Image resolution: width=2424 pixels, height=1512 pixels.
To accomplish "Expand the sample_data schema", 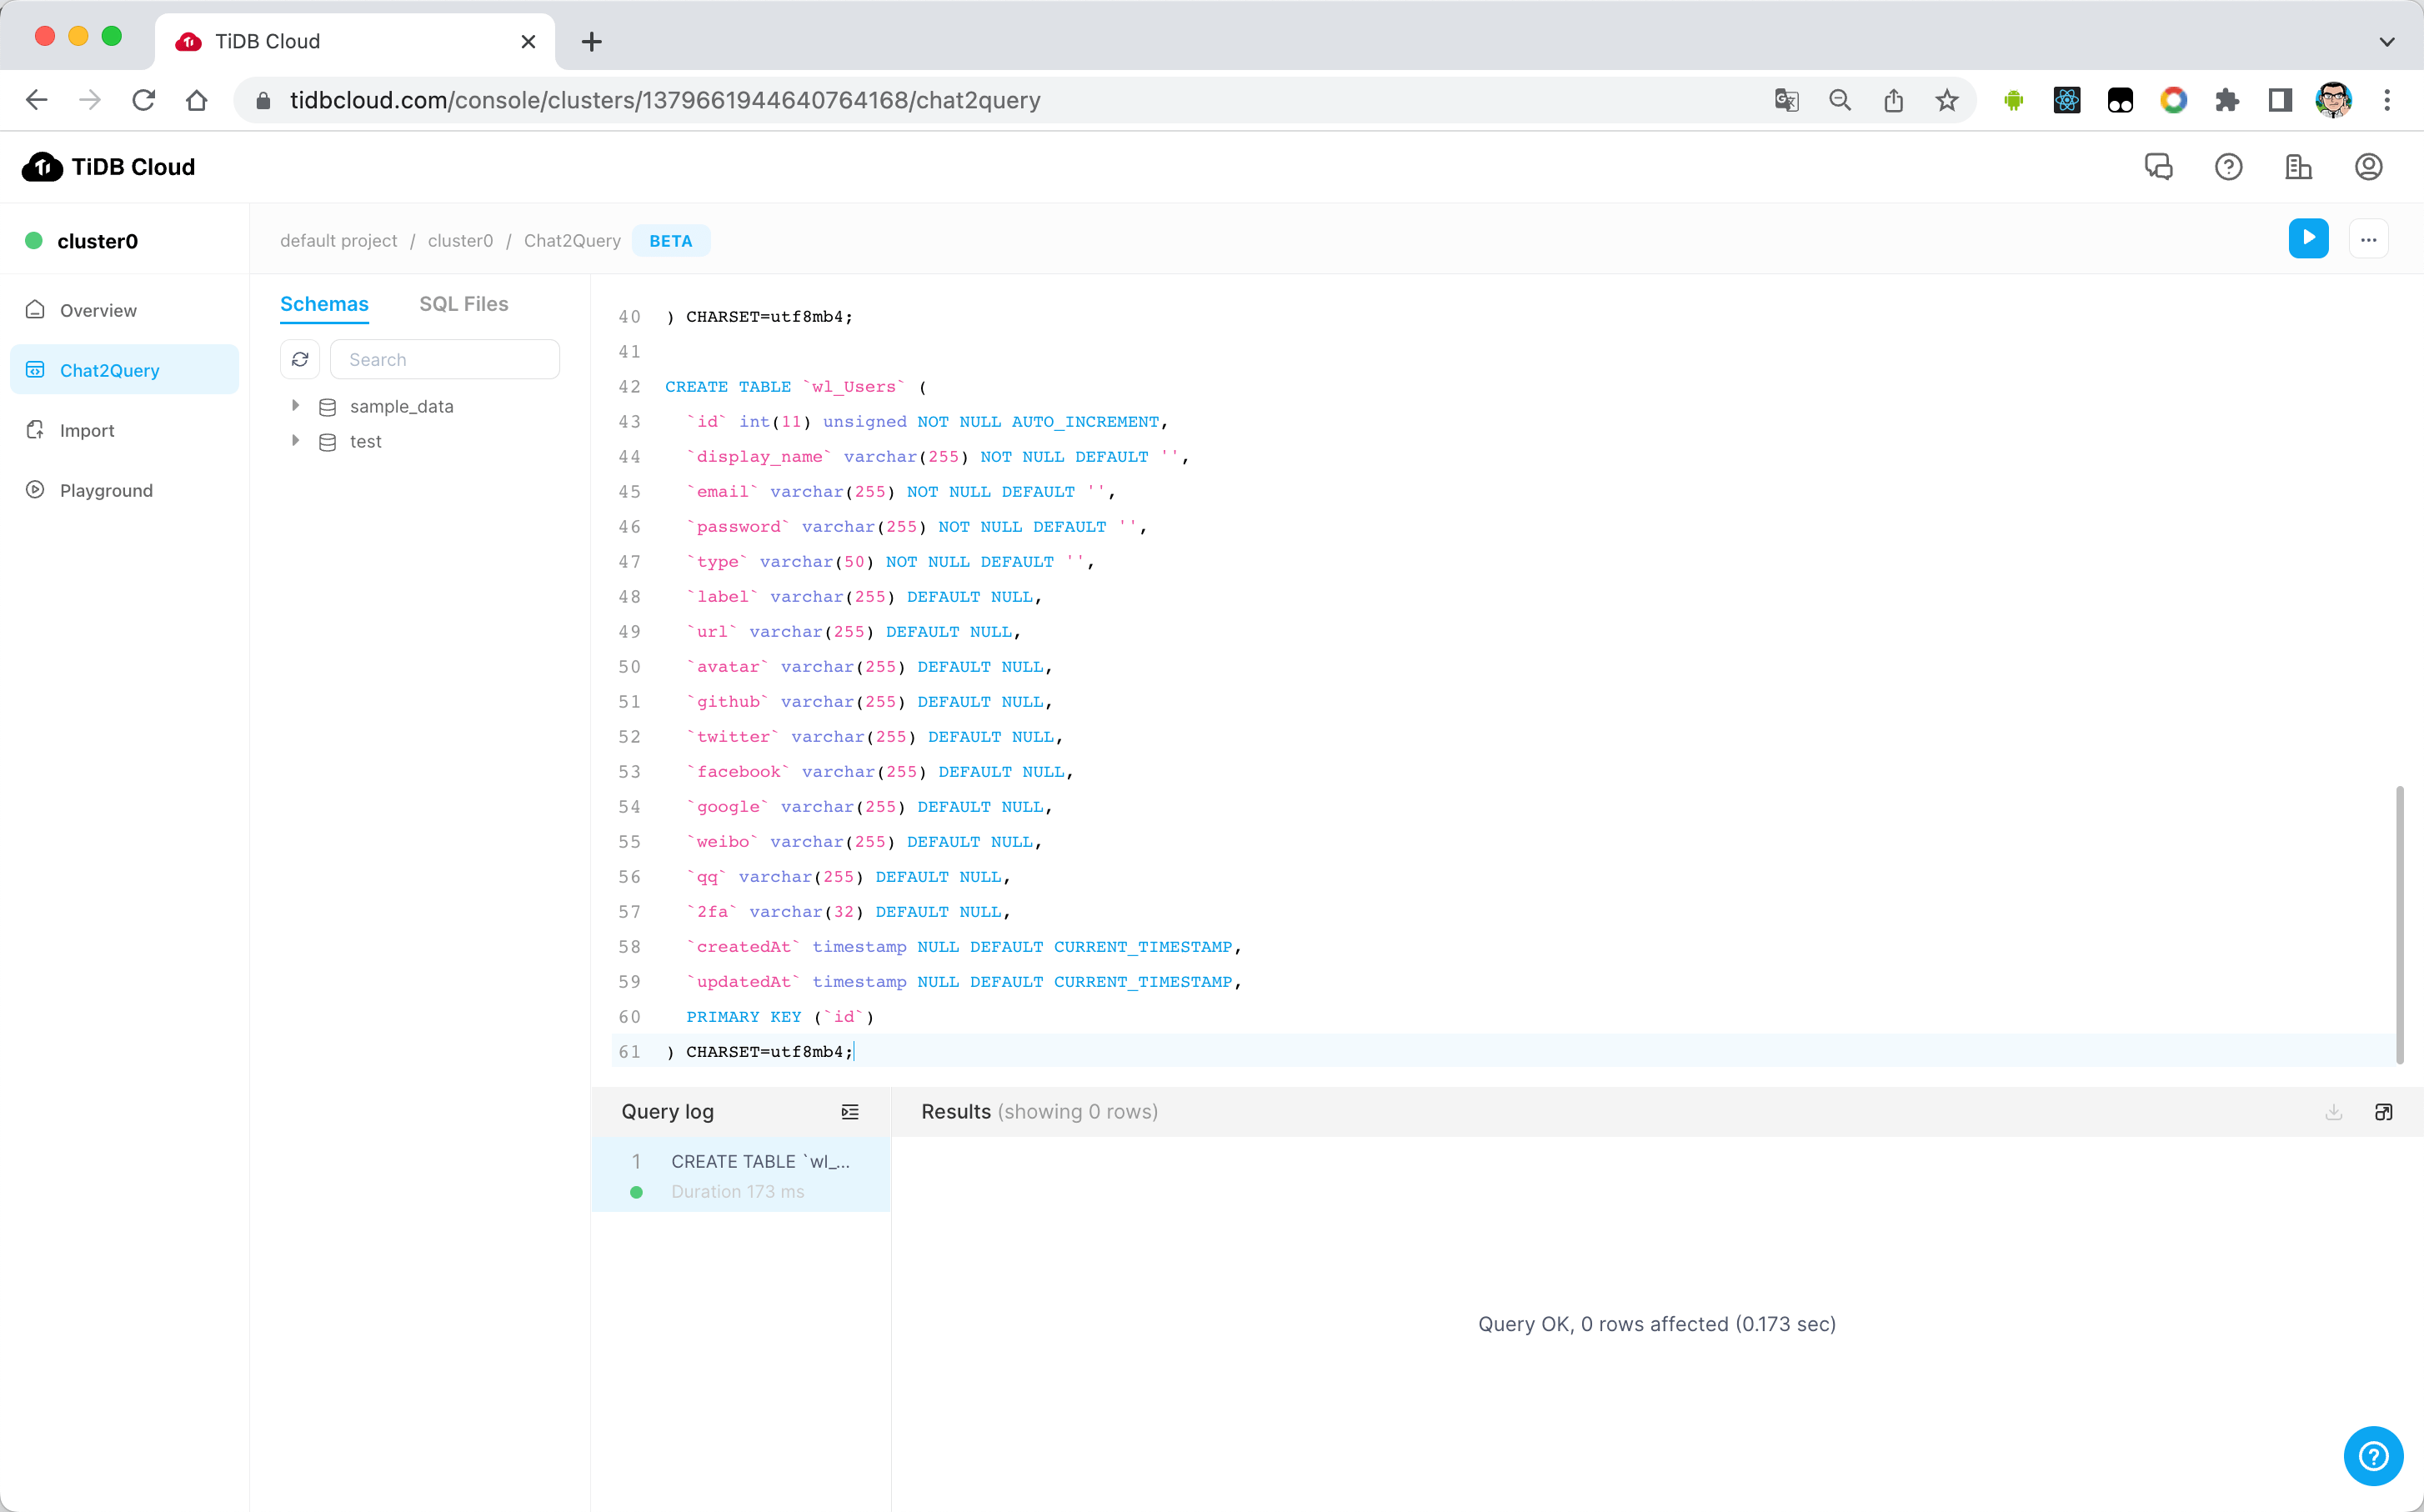I will click(x=296, y=405).
